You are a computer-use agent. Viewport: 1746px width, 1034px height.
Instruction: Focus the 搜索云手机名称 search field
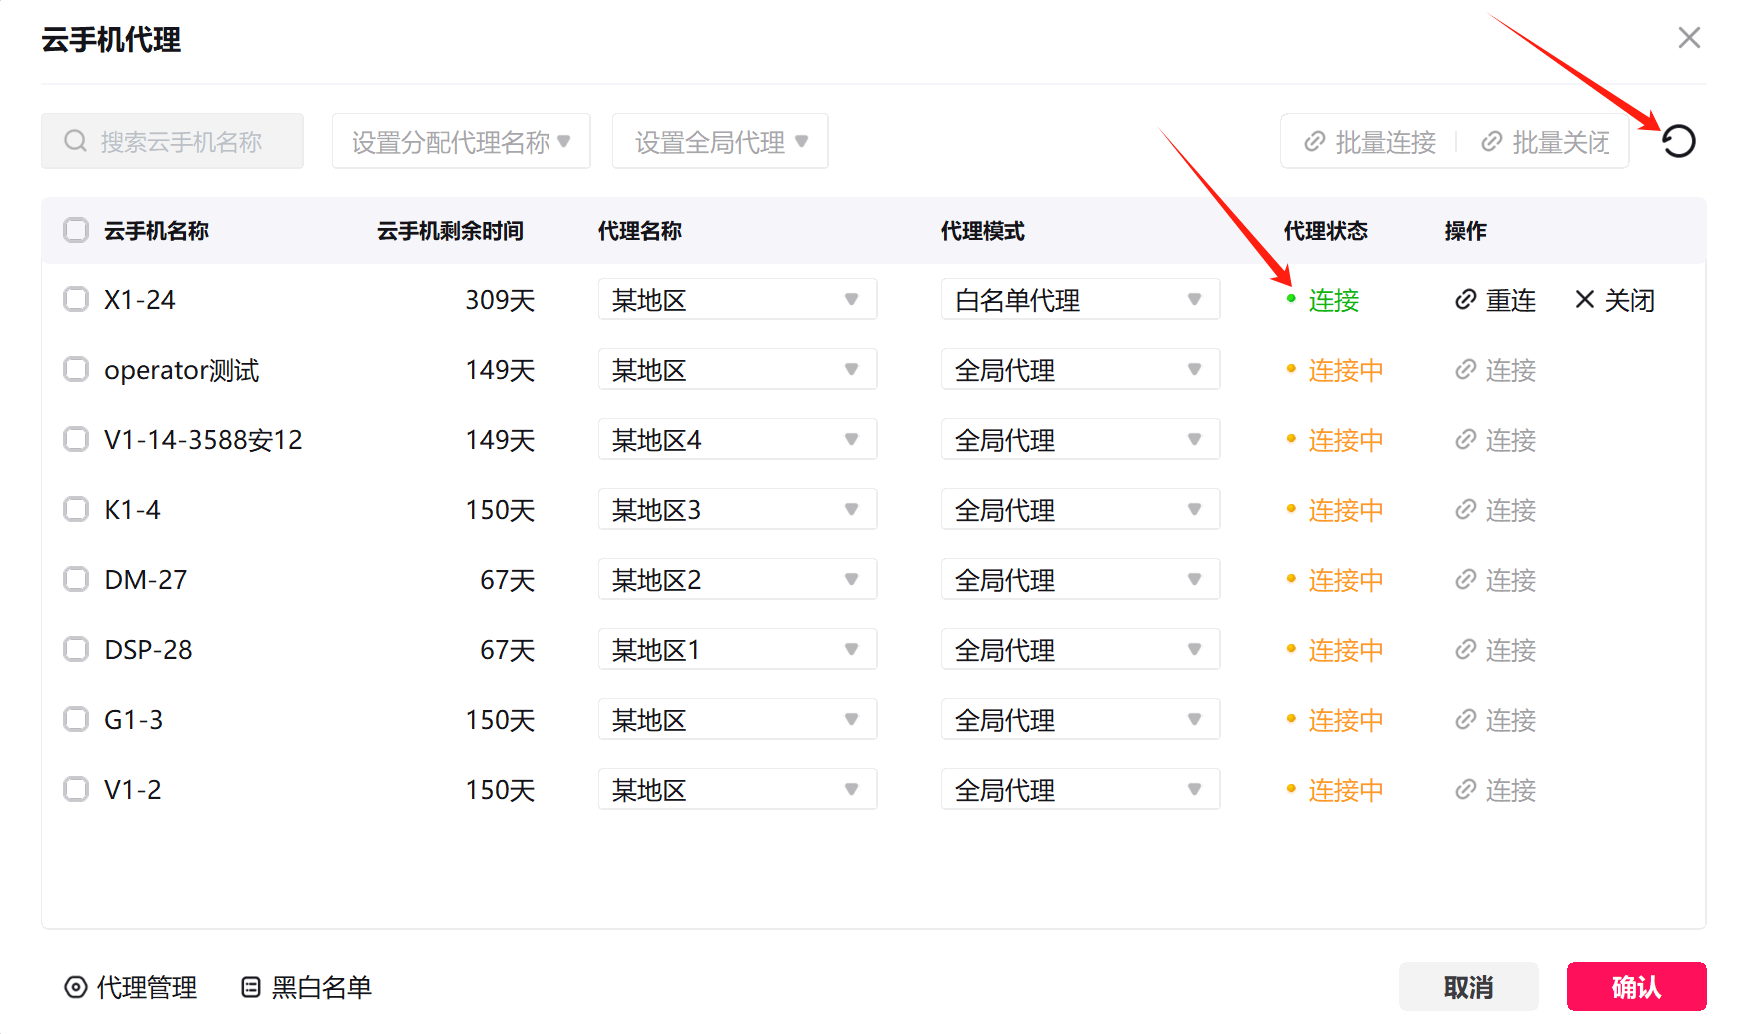172,141
